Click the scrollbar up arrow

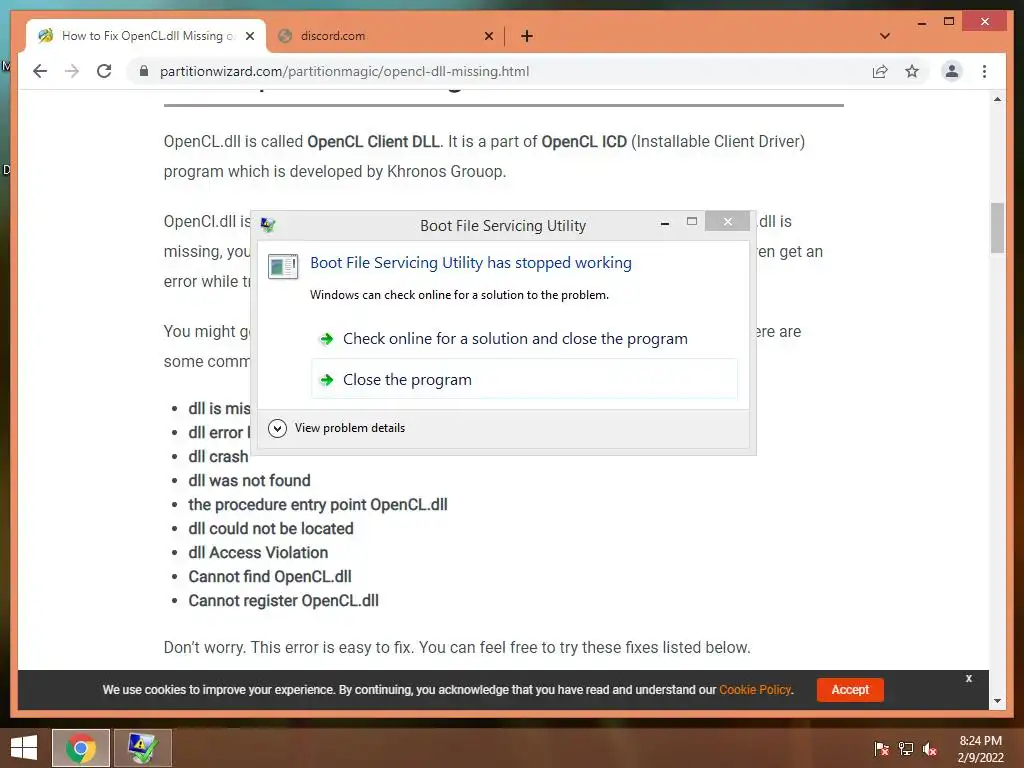tap(997, 99)
